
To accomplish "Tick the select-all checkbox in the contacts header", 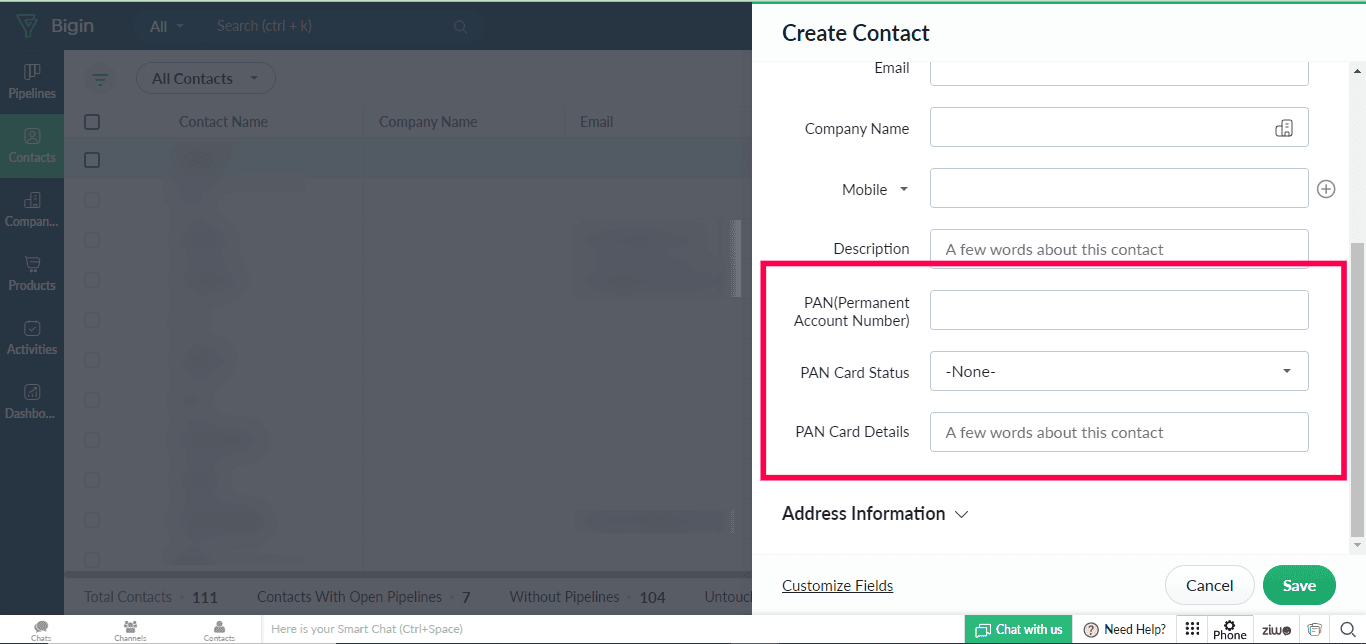I will coord(92,122).
